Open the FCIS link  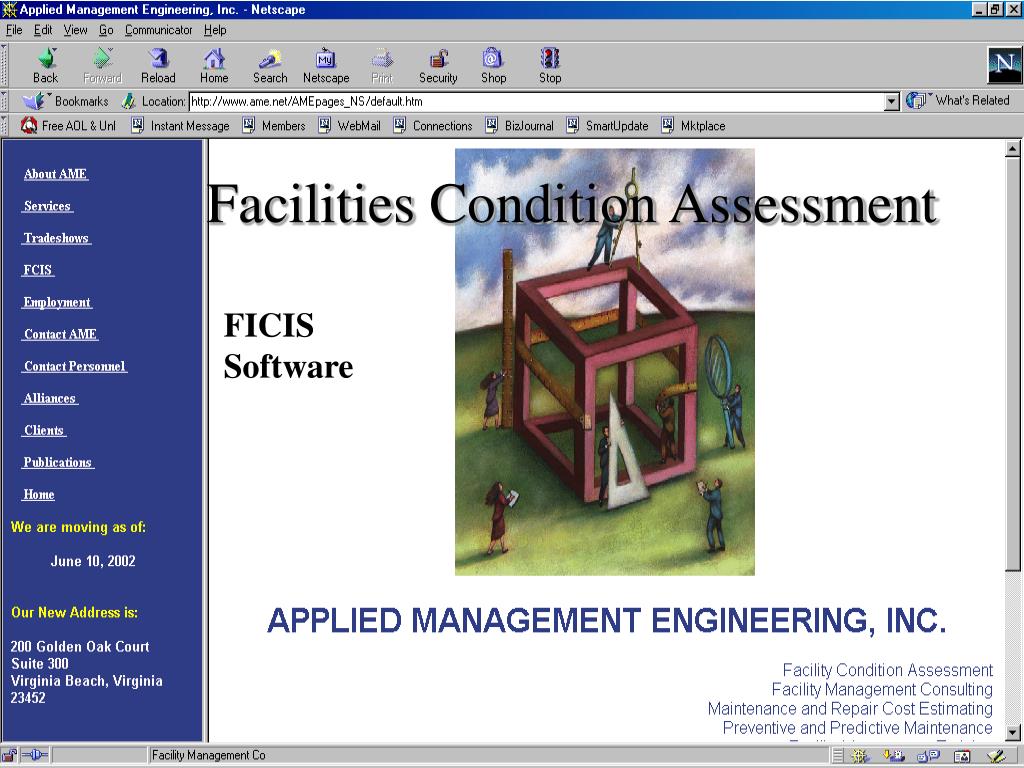coord(38,270)
